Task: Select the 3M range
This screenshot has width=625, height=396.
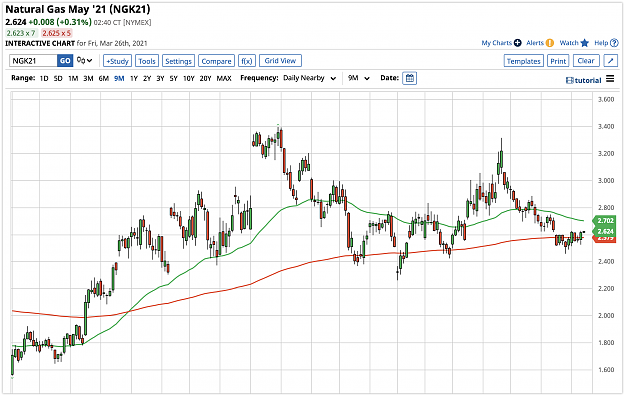Action: pyautogui.click(x=88, y=78)
